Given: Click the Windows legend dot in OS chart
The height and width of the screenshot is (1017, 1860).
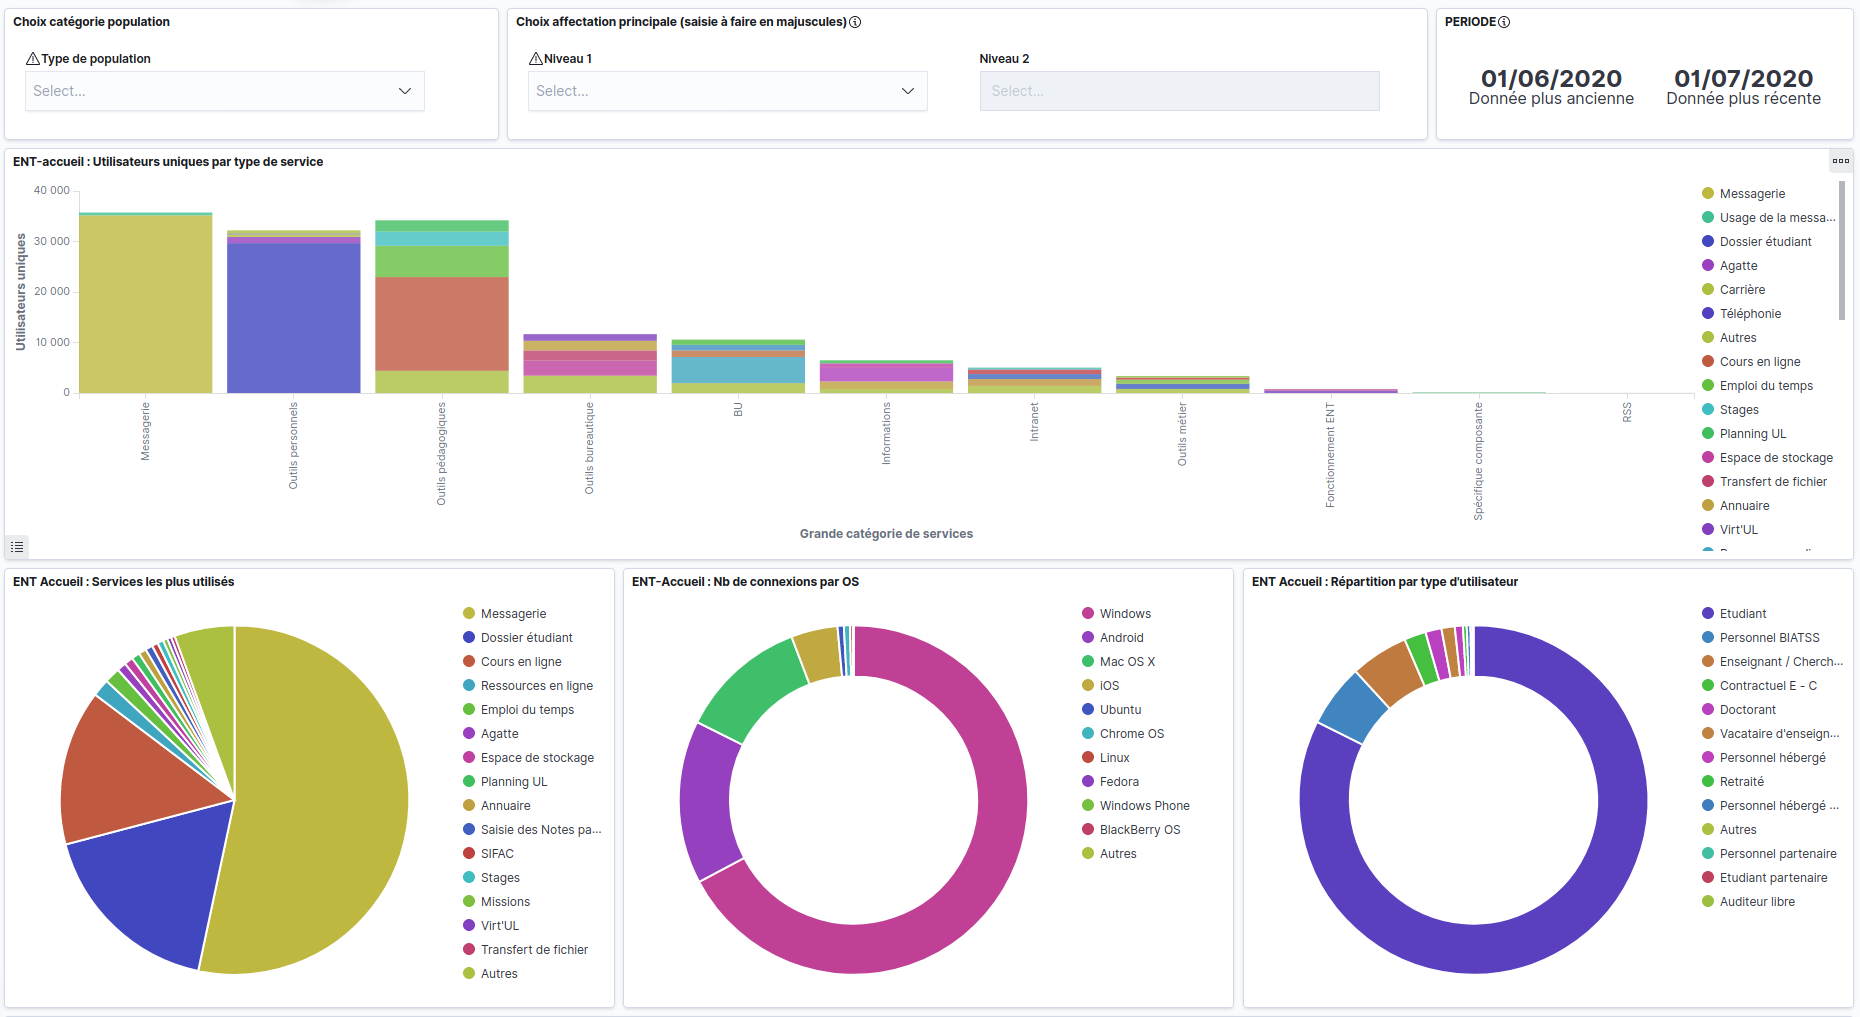Looking at the screenshot, I should pyautogui.click(x=1088, y=614).
